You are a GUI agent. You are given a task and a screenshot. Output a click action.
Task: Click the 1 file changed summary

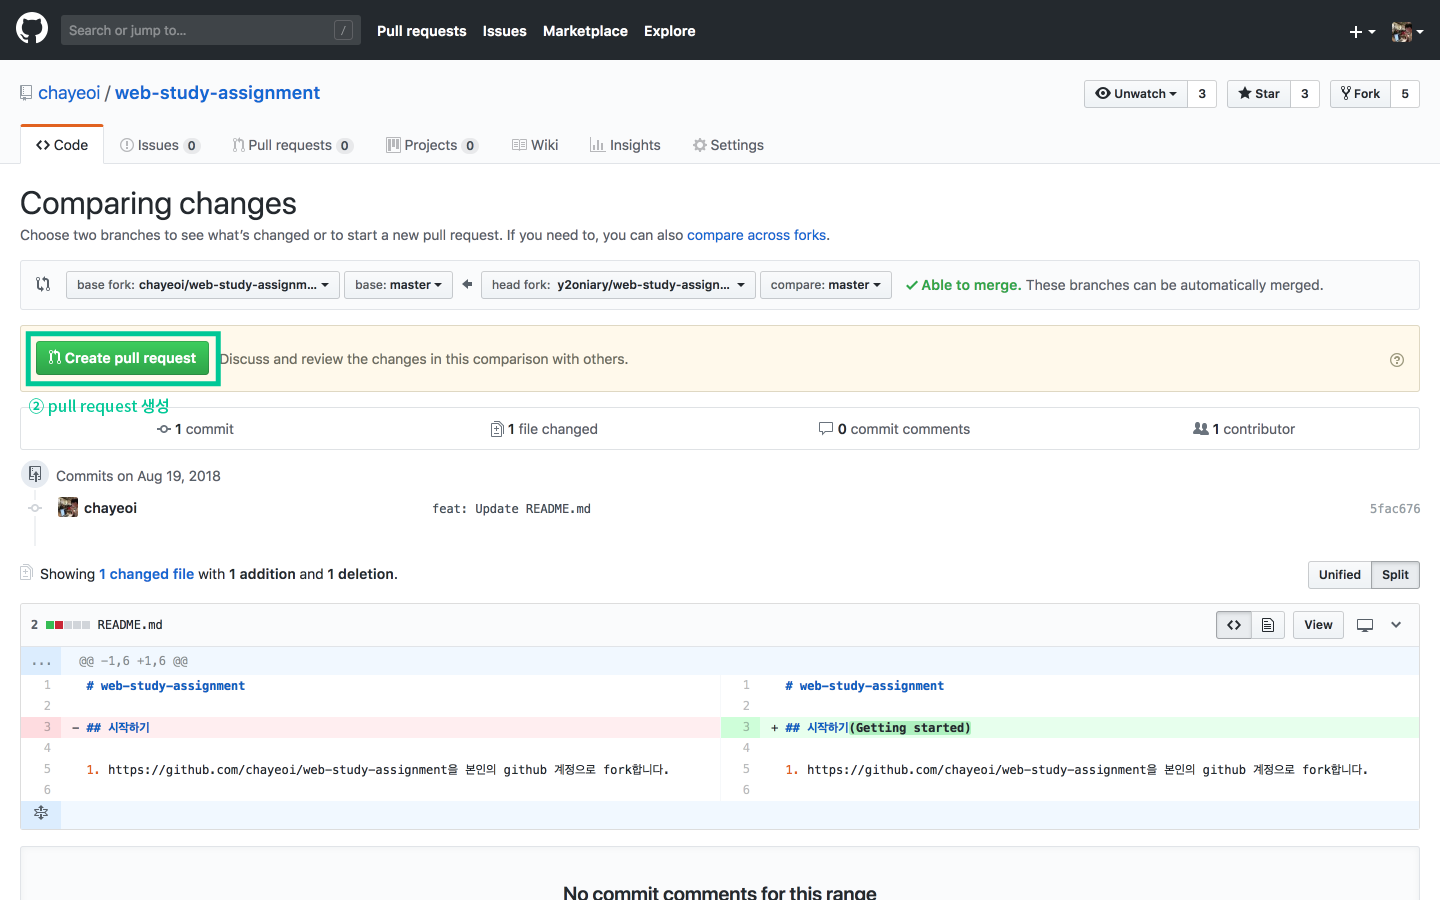[x=544, y=429]
